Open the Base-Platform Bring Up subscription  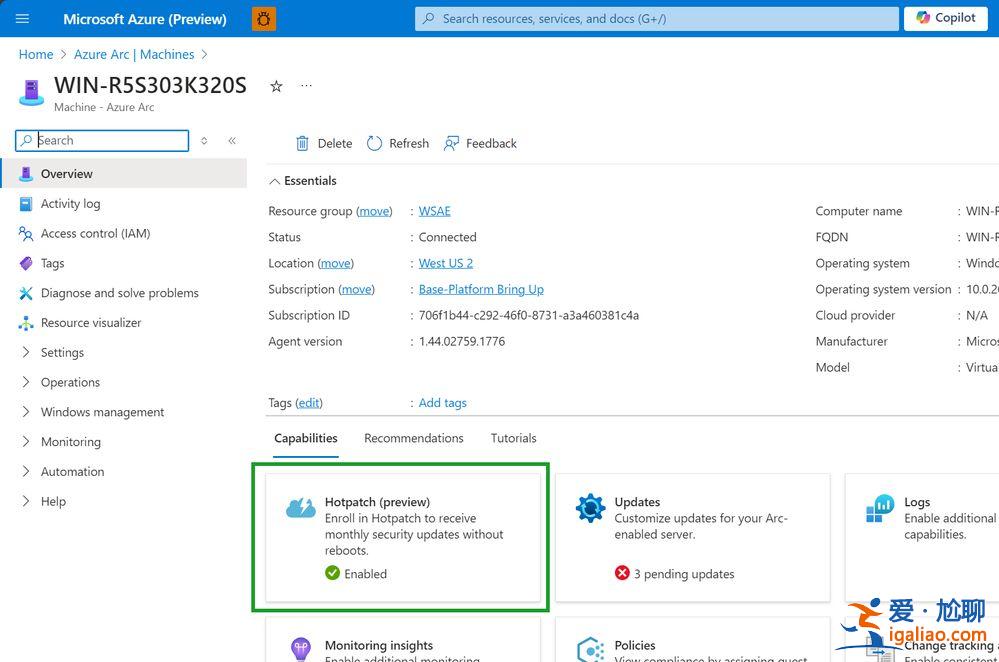point(480,289)
